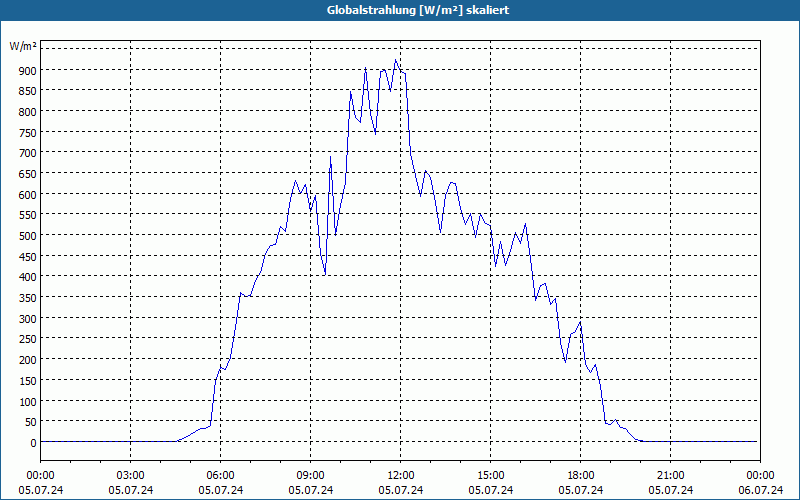Select the 850 value on the Y-axis

click(29, 91)
